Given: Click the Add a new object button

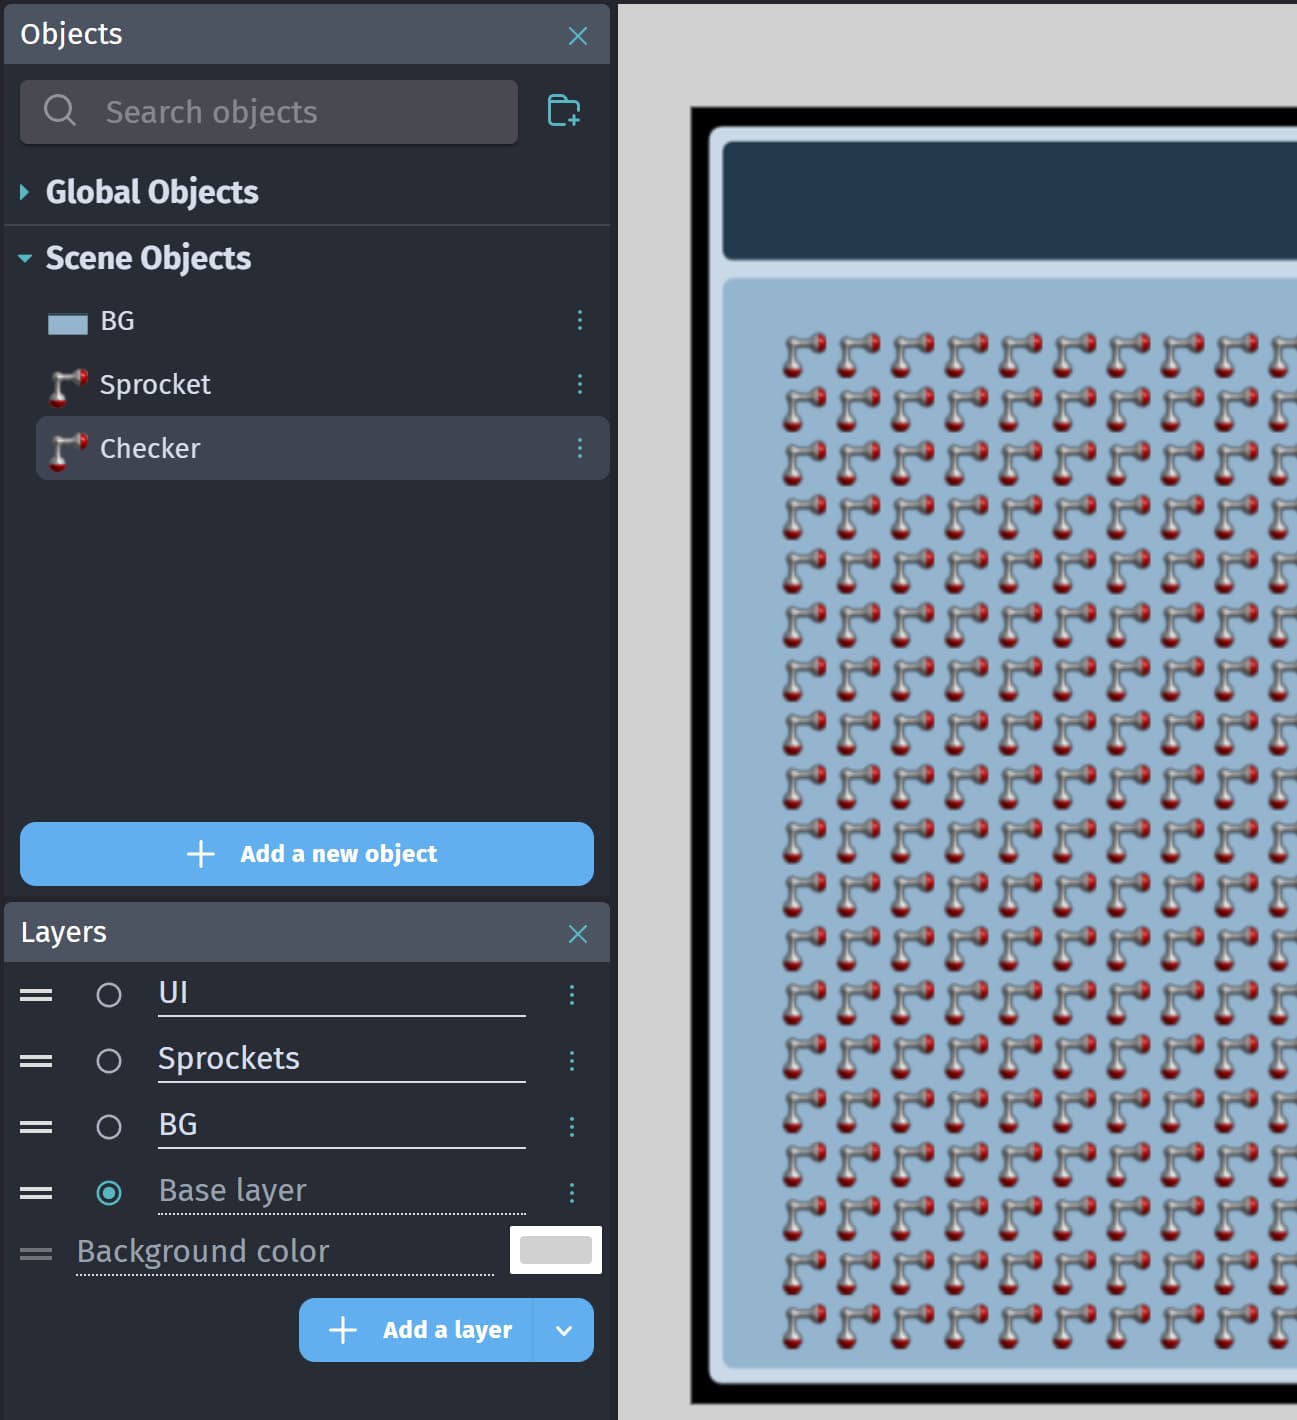Looking at the screenshot, I should click(307, 854).
